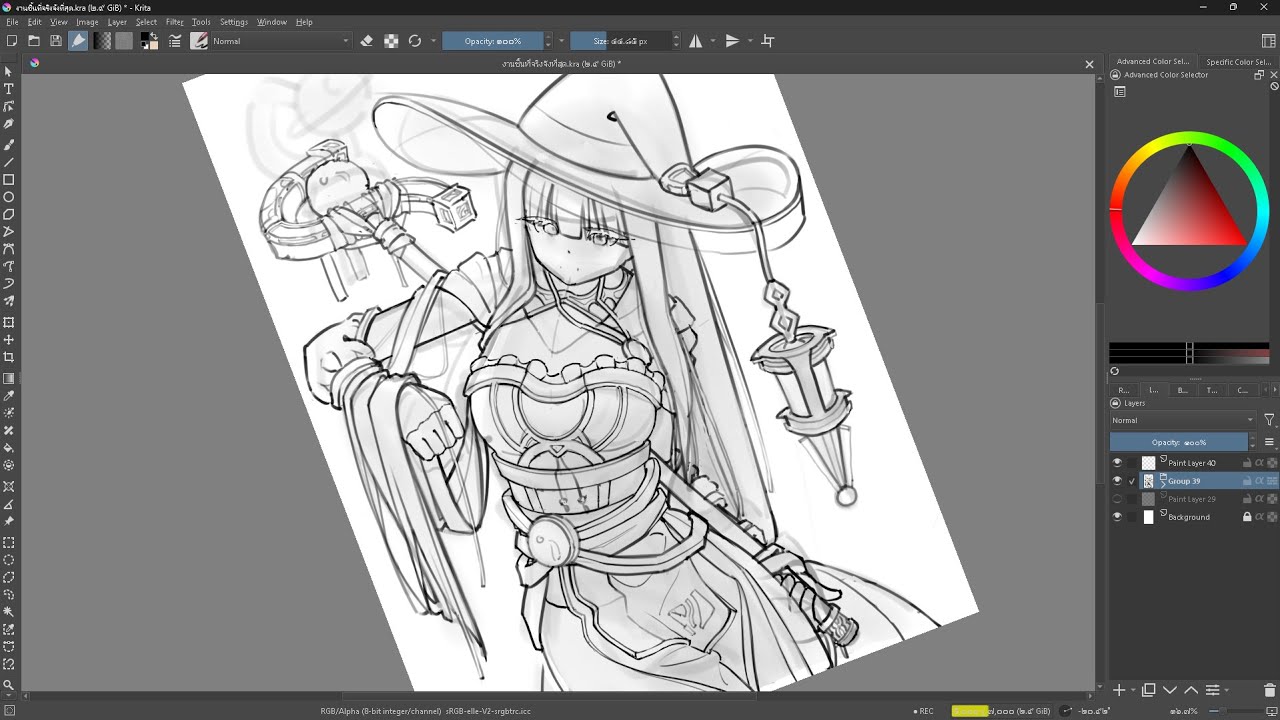Open Layers panel blending mode dropdown

(x=1183, y=420)
